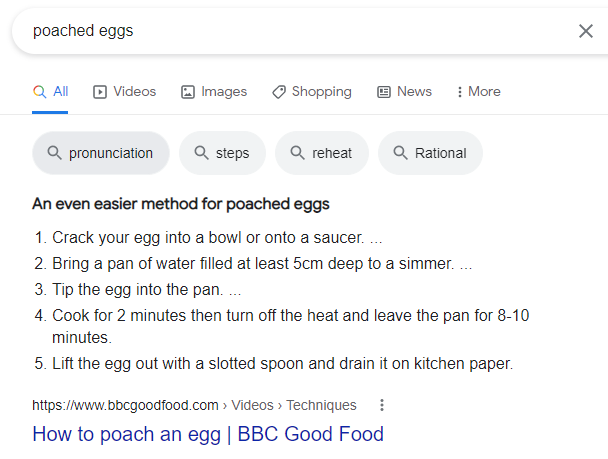Image resolution: width=608 pixels, height=459 pixels.
Task: Click the Videos play icon
Action: (x=100, y=92)
